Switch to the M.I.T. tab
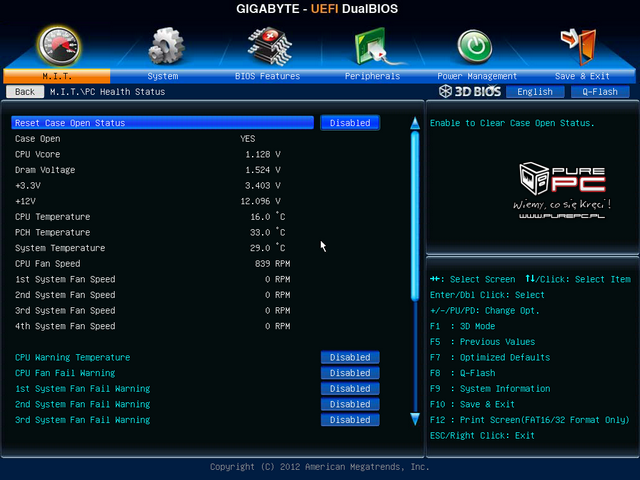The width and height of the screenshot is (640, 480). tap(57, 76)
